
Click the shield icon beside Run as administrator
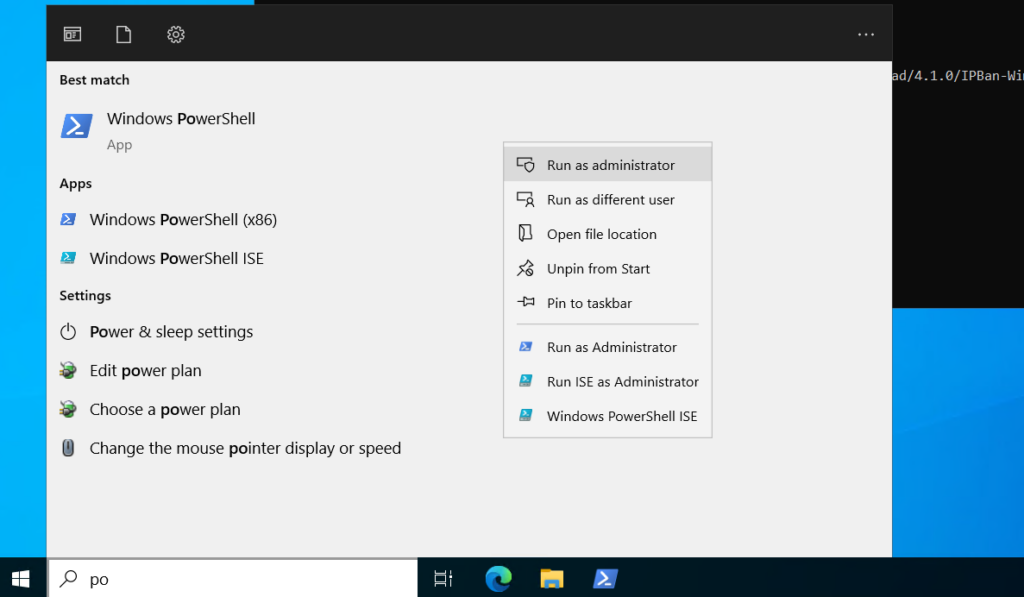point(526,165)
